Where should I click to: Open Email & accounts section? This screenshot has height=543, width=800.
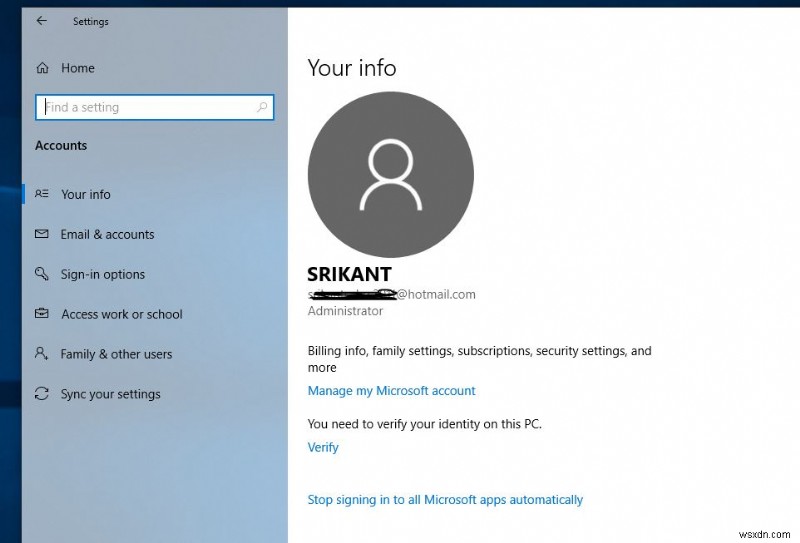pos(107,234)
